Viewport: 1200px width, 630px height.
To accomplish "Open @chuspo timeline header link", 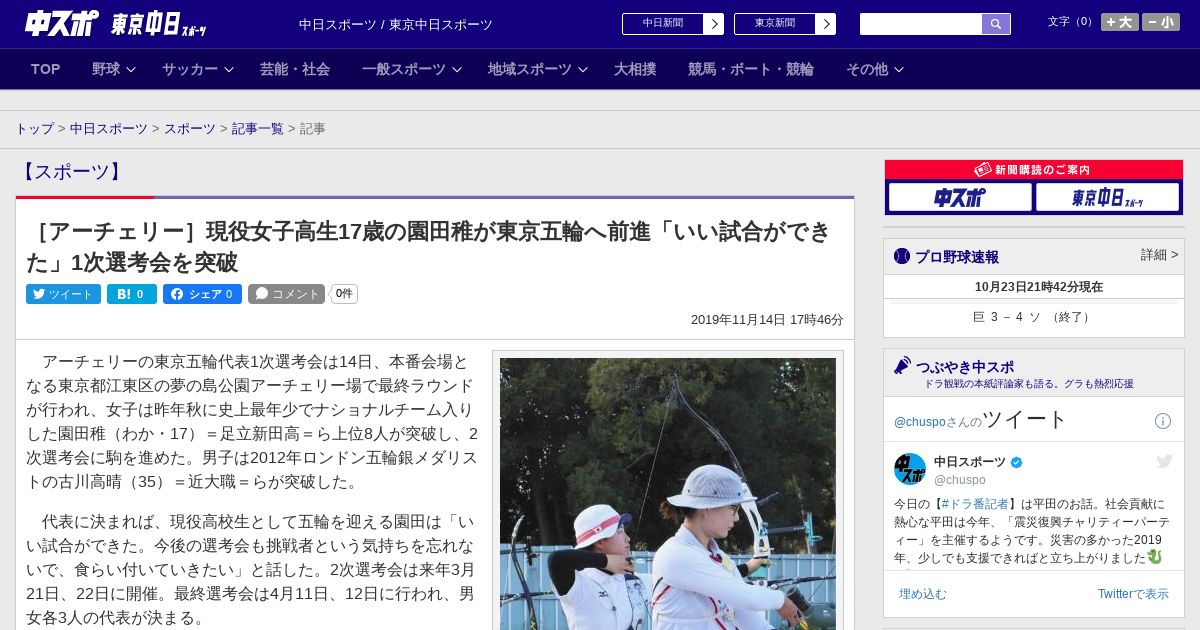I will pos(920,422).
